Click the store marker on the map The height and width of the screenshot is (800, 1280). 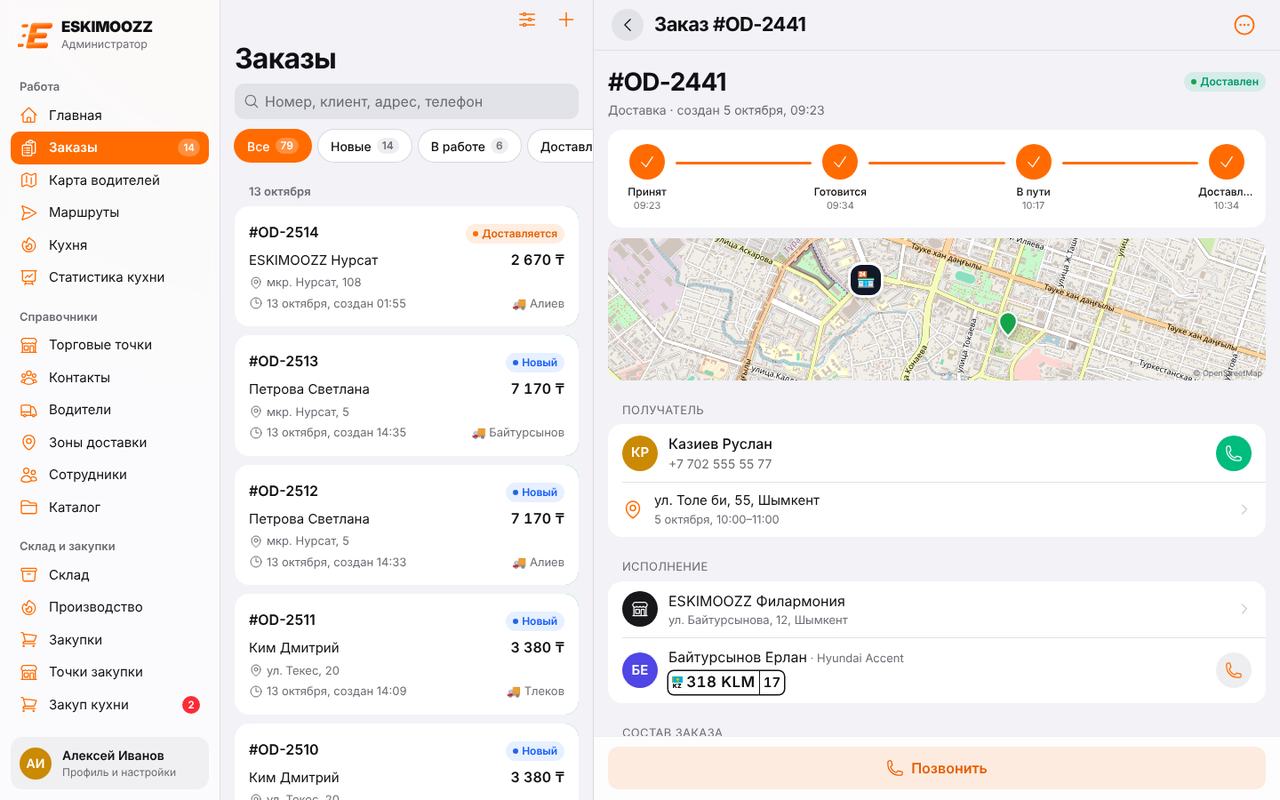pyautogui.click(x=865, y=280)
